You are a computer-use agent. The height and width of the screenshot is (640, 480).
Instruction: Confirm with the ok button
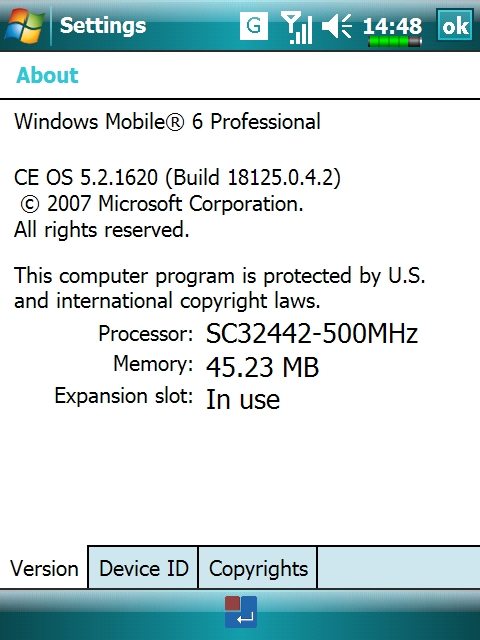tap(455, 25)
